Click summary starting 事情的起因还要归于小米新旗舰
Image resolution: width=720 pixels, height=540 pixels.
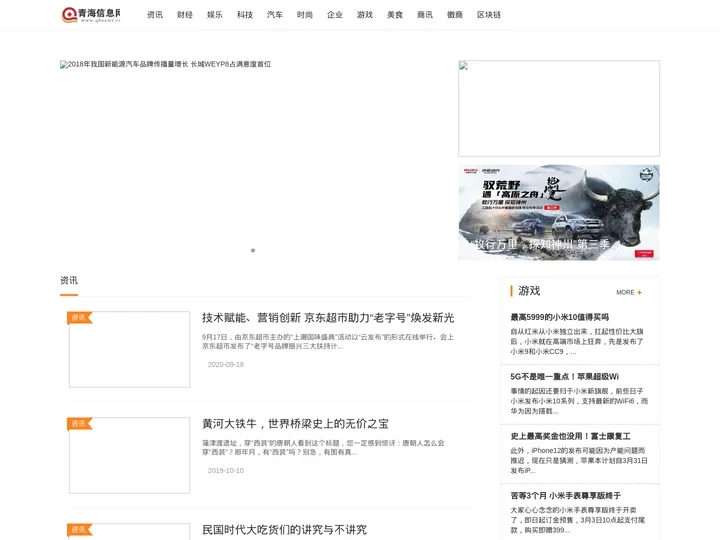pyautogui.click(x=579, y=401)
